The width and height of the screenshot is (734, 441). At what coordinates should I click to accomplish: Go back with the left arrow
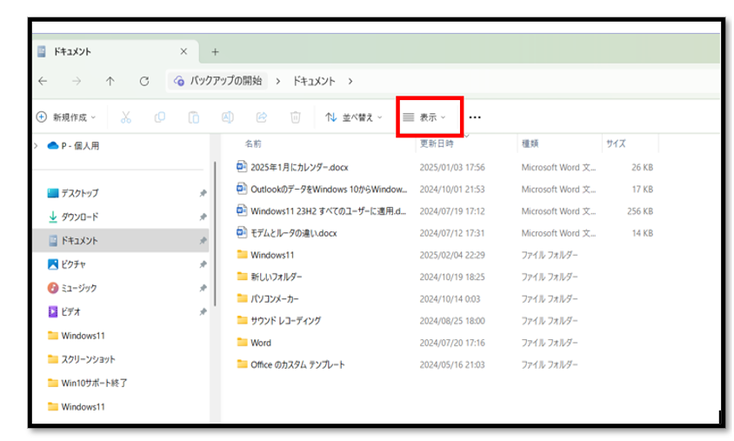tap(43, 81)
